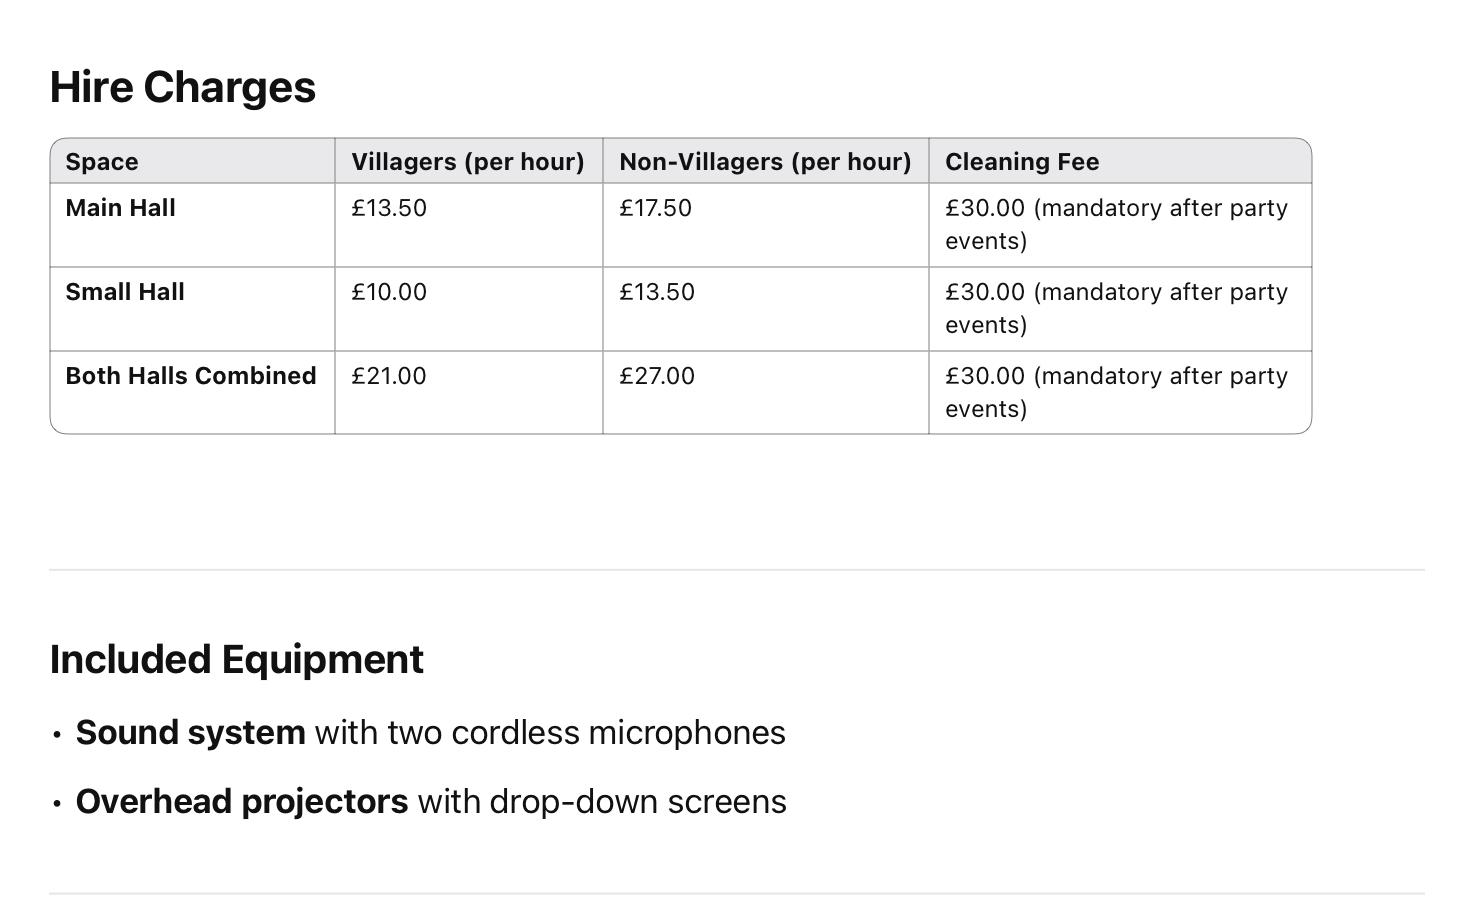Screen dimensions: 1469x916
Task: Click the Sound system bullet text
Action: point(431,733)
